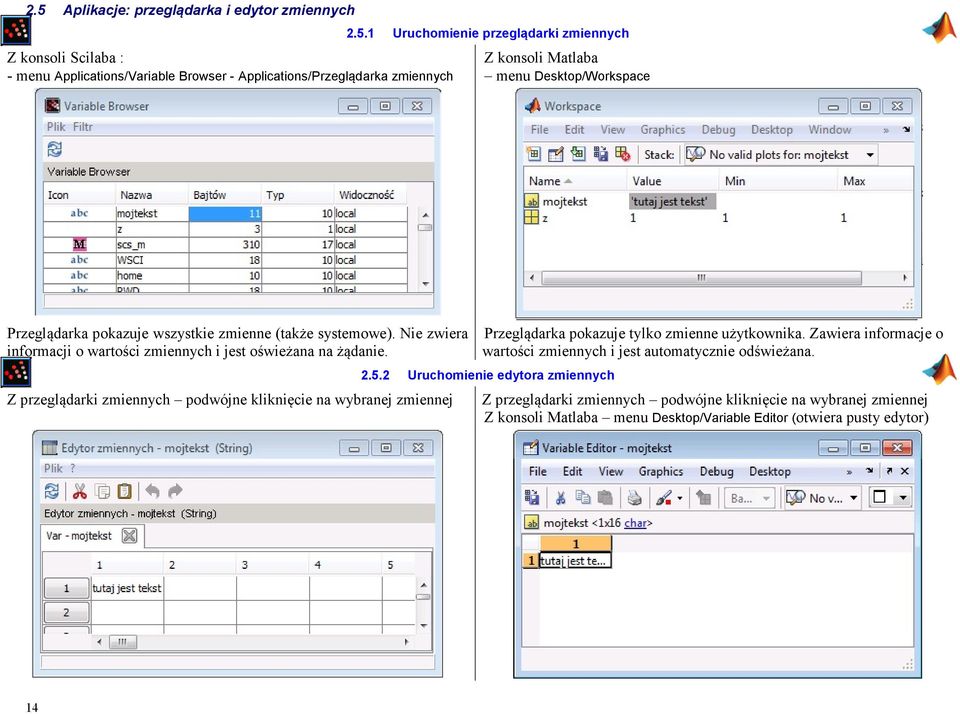This screenshot has width=960, height=714.
Task: Click M icon in scs_m row
Action: tap(80, 244)
